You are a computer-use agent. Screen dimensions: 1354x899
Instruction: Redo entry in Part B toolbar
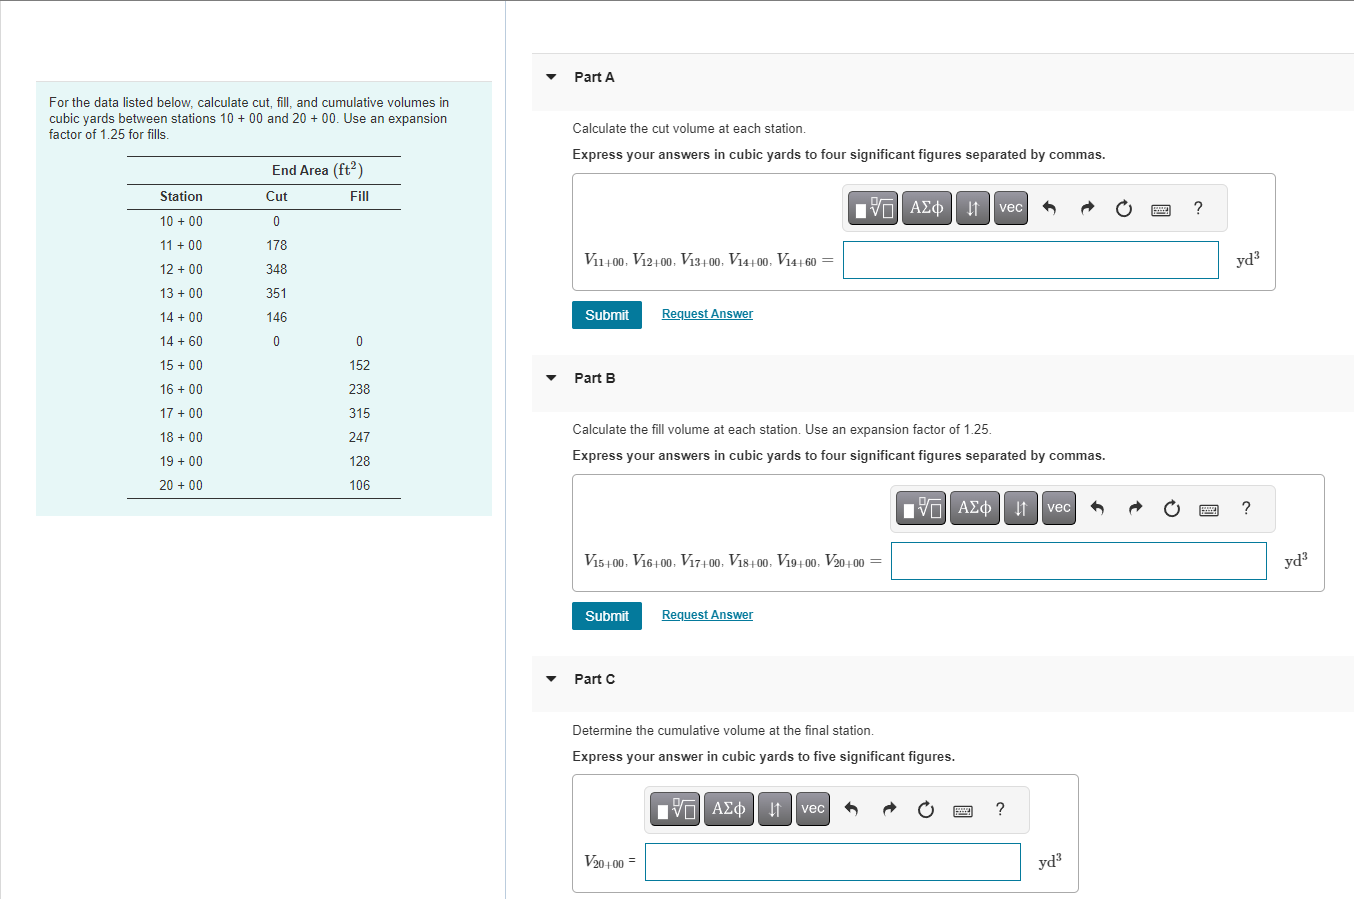[1135, 509]
